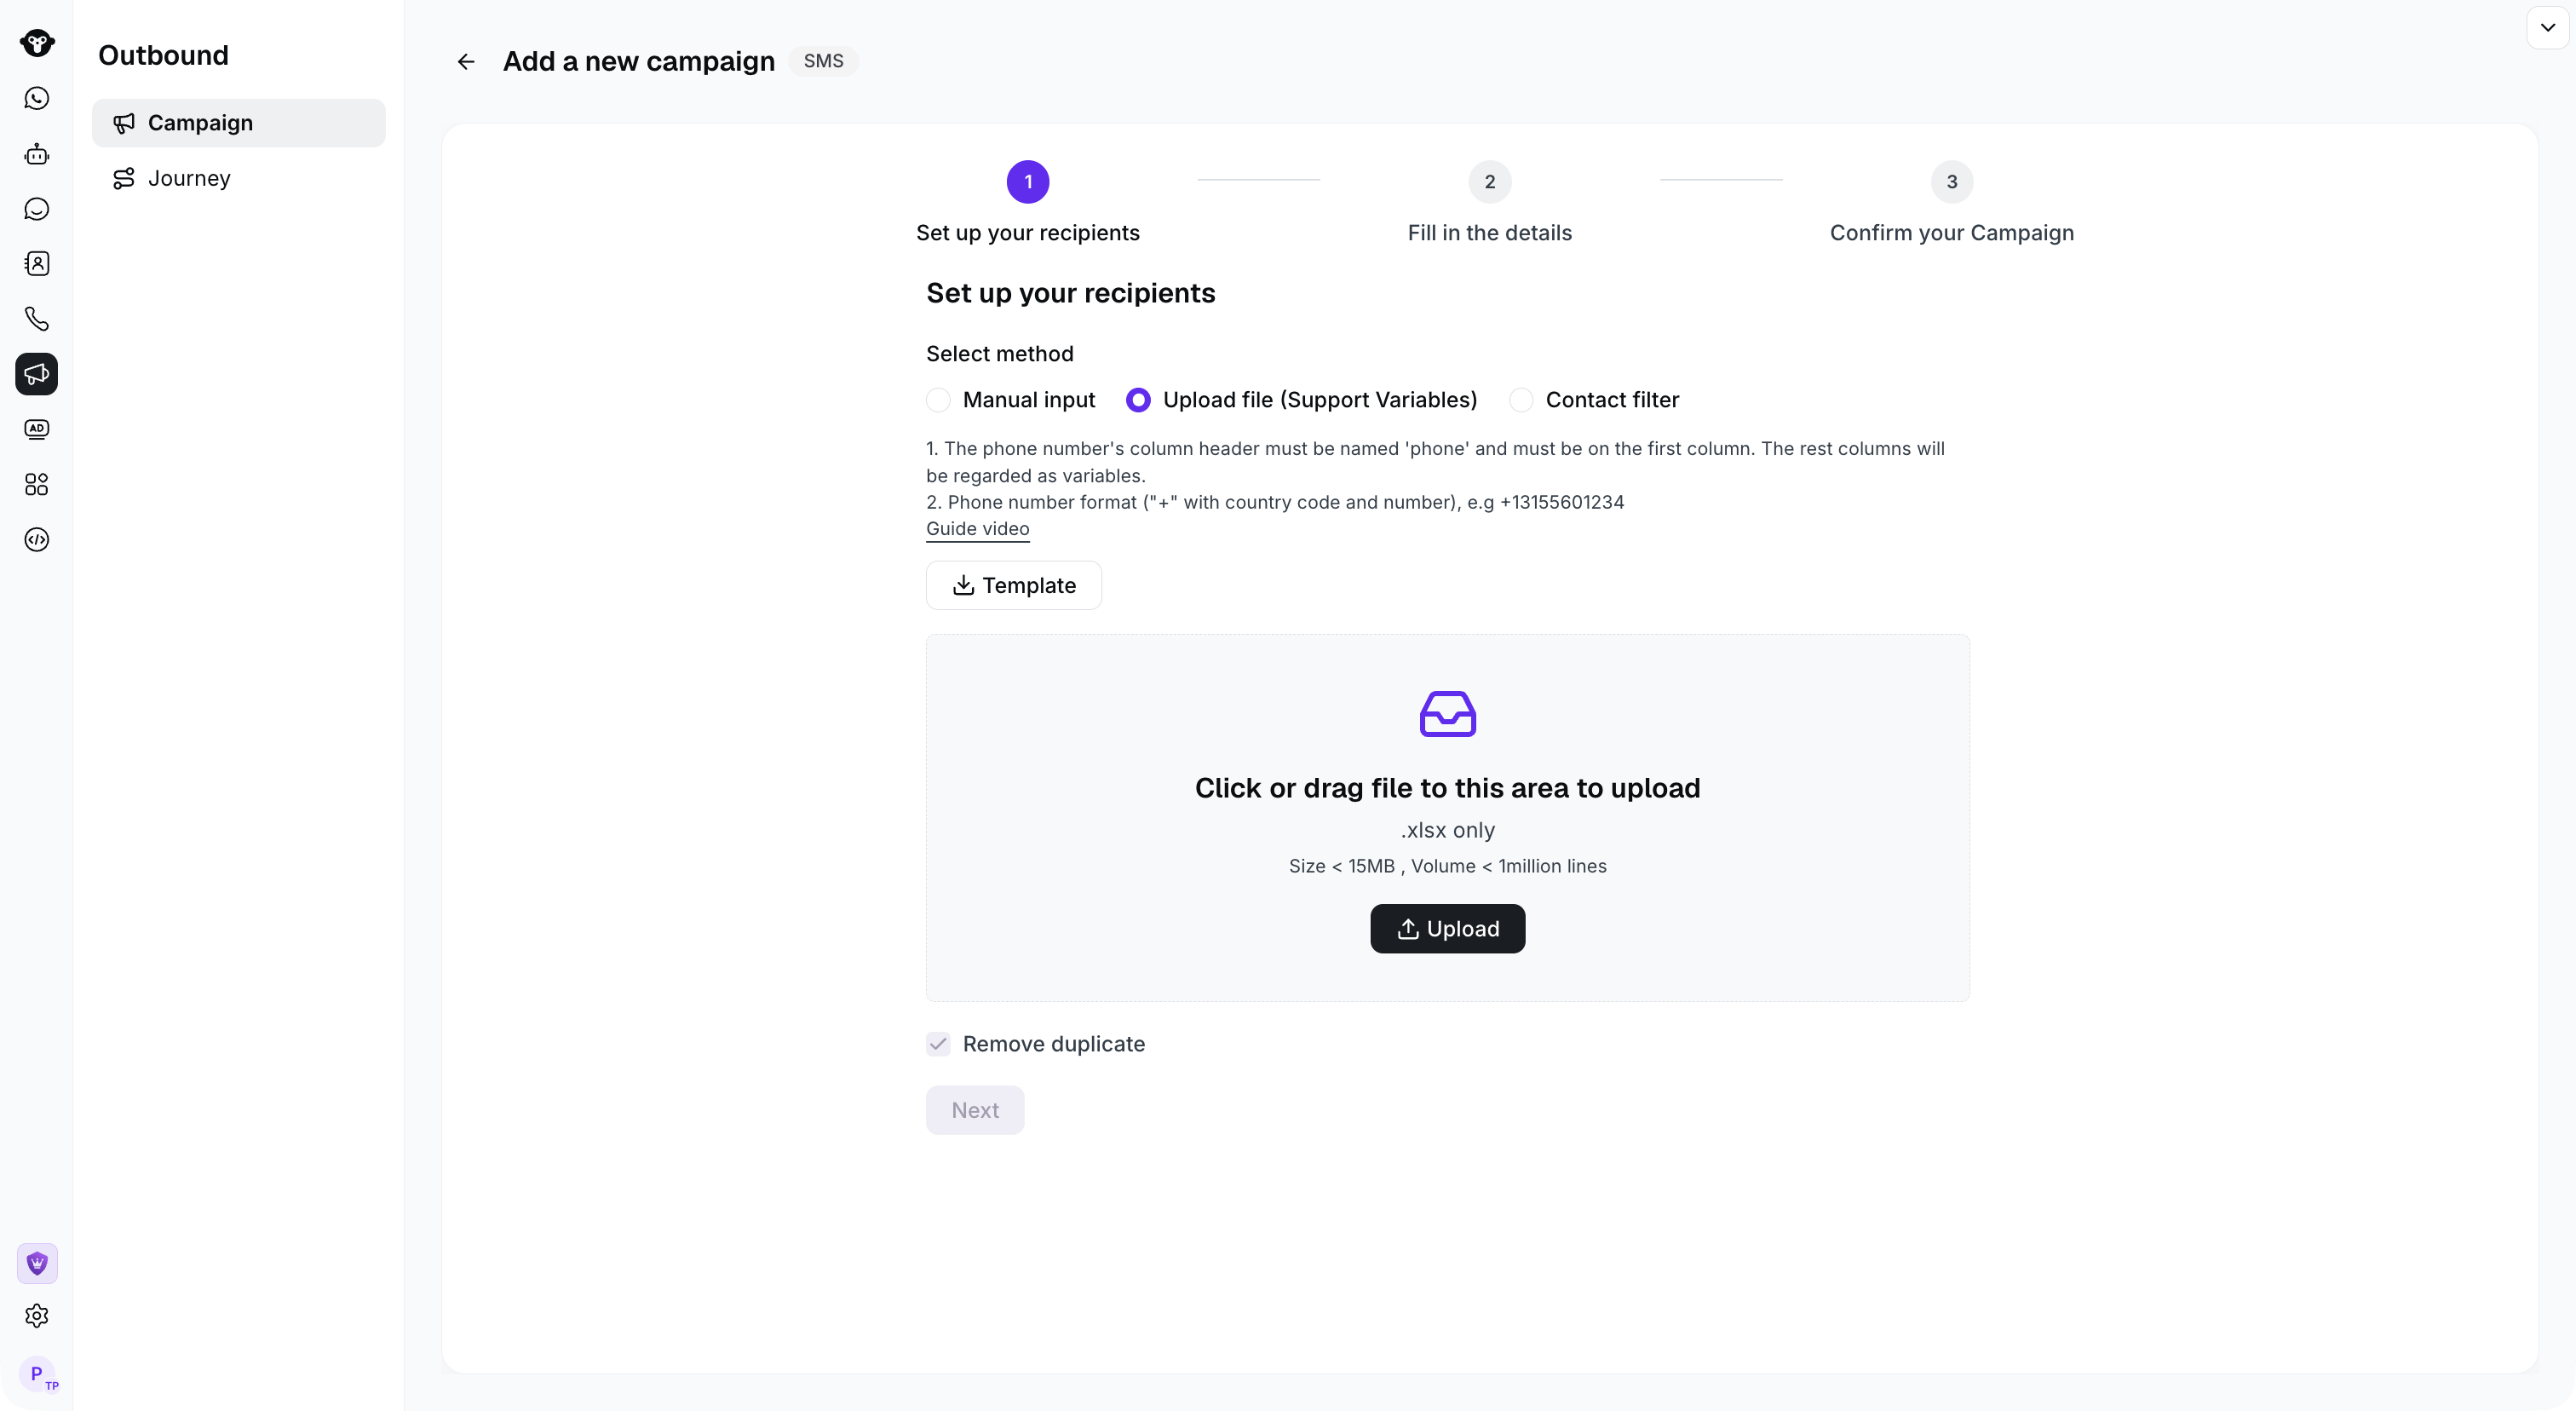2576x1411 pixels.
Task: Open the settings gear icon
Action: (x=37, y=1316)
